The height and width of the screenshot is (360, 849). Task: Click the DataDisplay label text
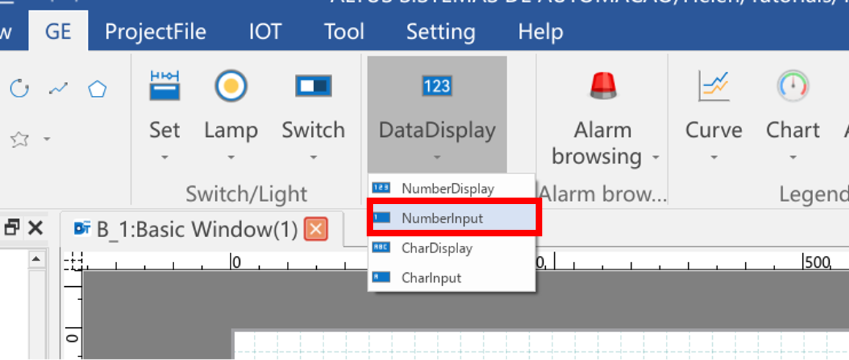pyautogui.click(x=437, y=130)
